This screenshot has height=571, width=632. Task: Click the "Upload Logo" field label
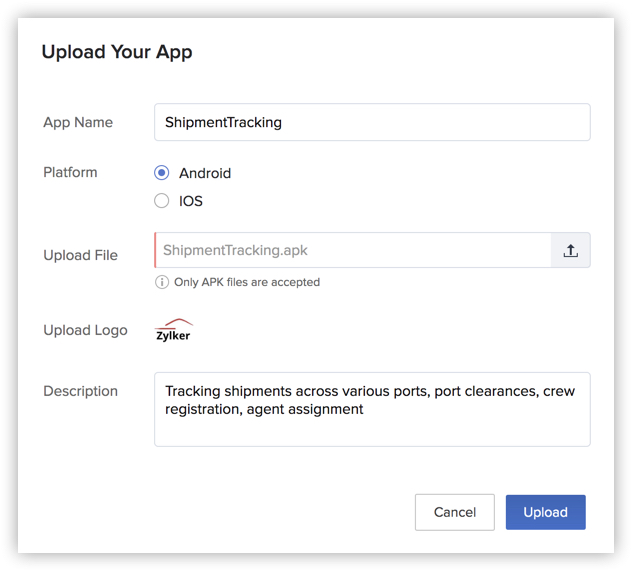(85, 330)
